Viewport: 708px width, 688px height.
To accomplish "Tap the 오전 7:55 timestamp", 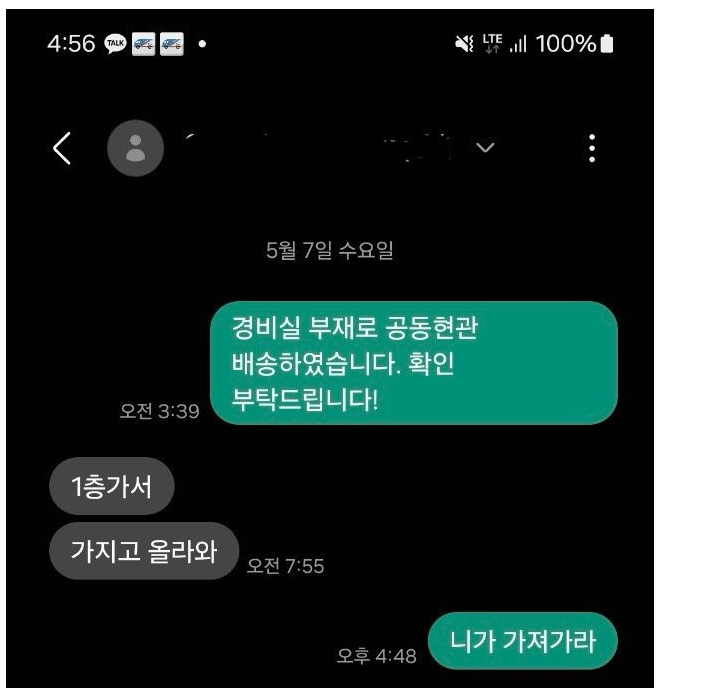I will 285,566.
